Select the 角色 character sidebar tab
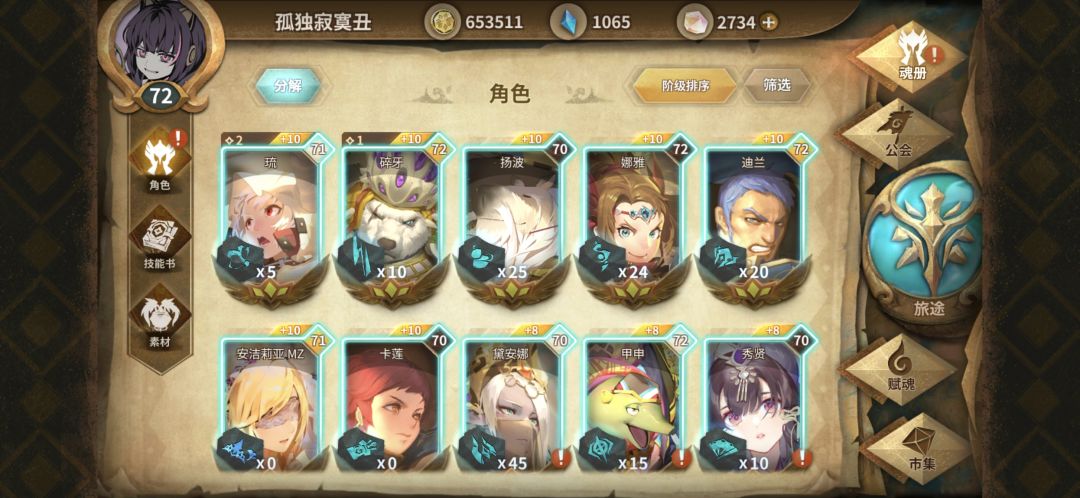This screenshot has width=1080, height=498. (160, 160)
